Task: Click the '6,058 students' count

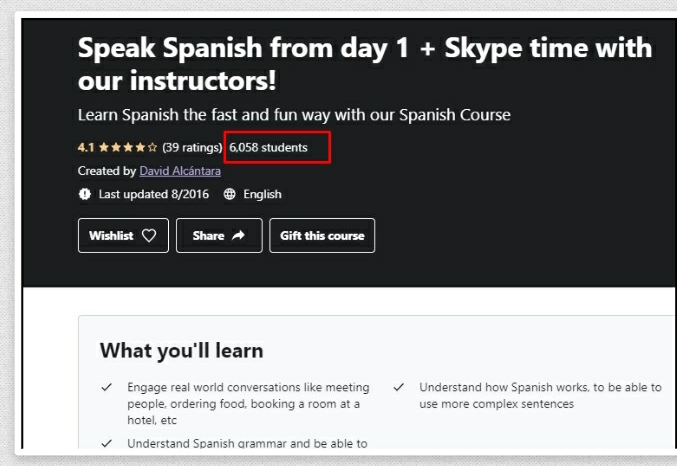Action: click(x=268, y=148)
